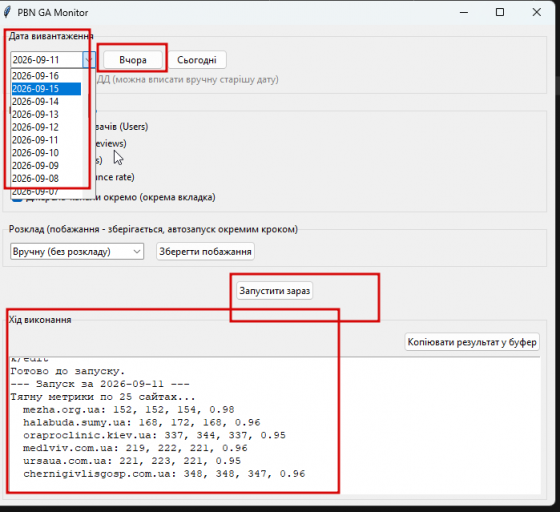Screen dimensions: 560x512
Task: Maximize the PBN GA Monitor window
Action: 500,12
